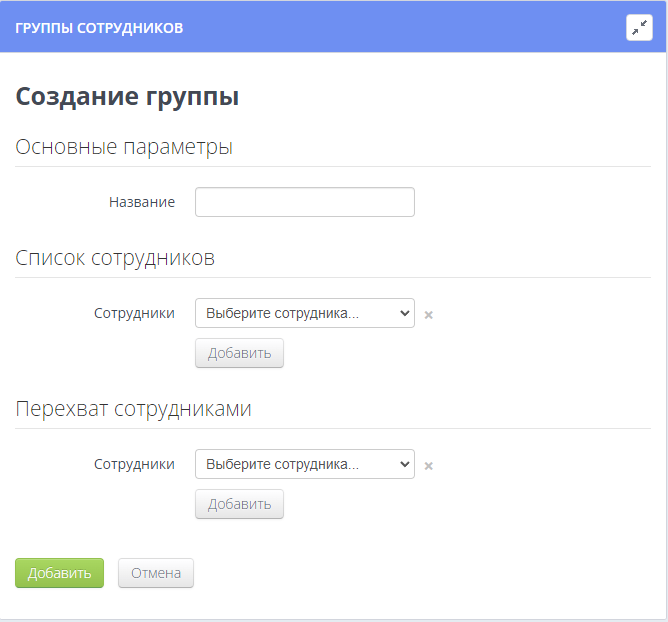Click the Сотрудники label in Перехват сотрудниками
Screen dimensions: 668x622
(x=134, y=464)
